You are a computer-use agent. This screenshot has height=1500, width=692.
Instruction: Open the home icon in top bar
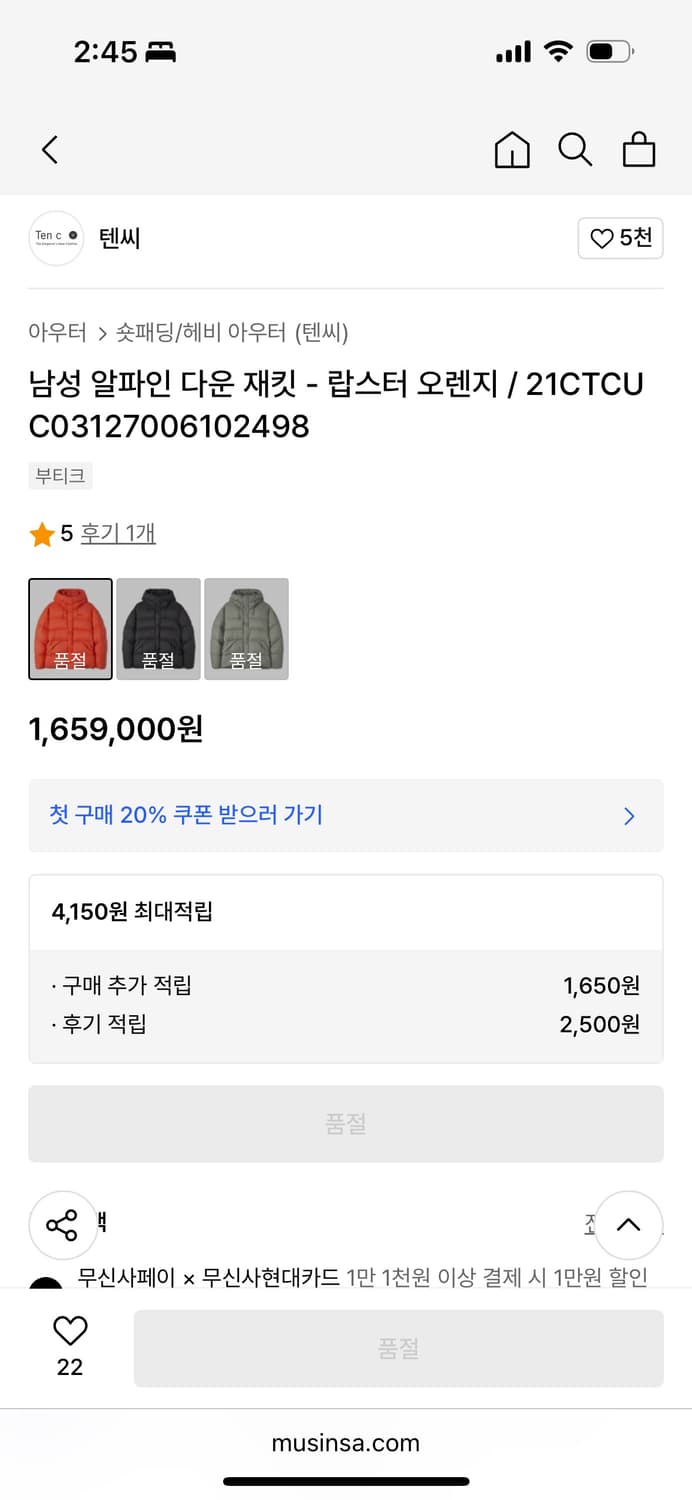point(512,149)
